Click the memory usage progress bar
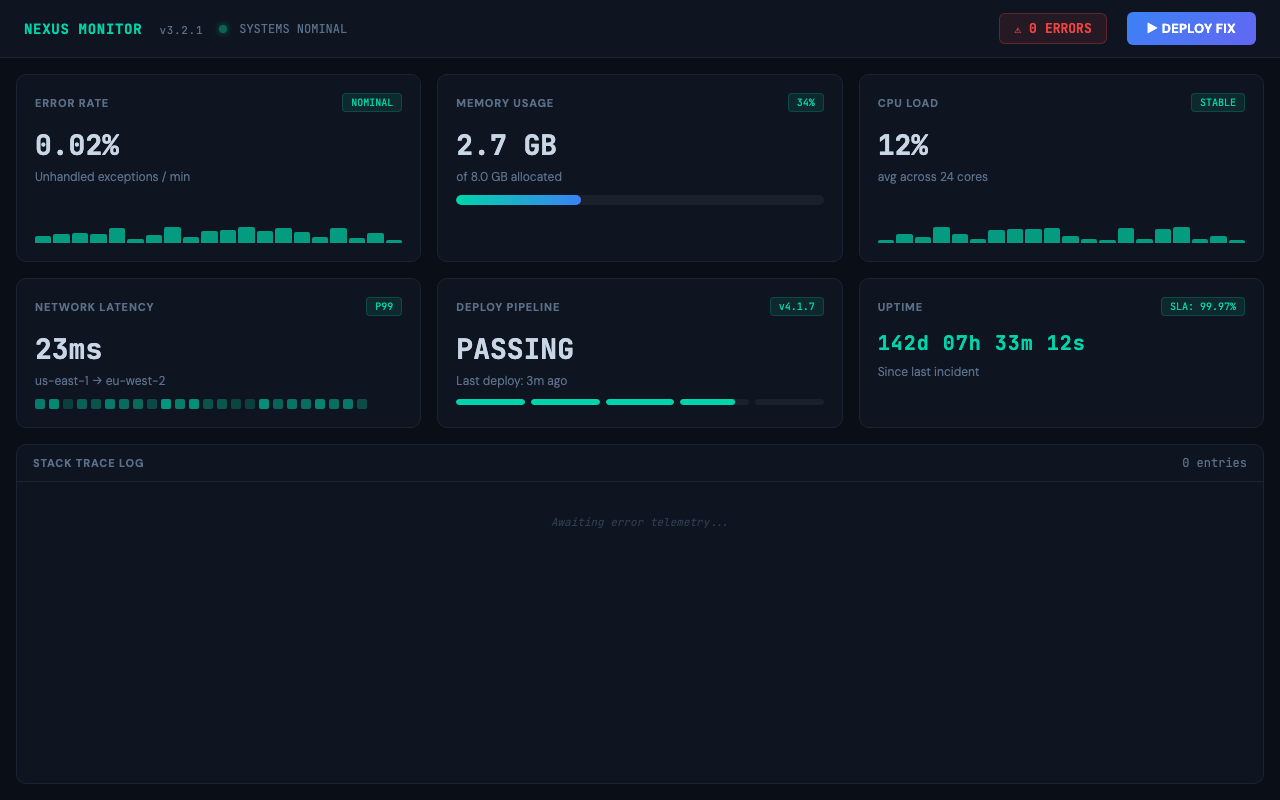 click(x=640, y=200)
